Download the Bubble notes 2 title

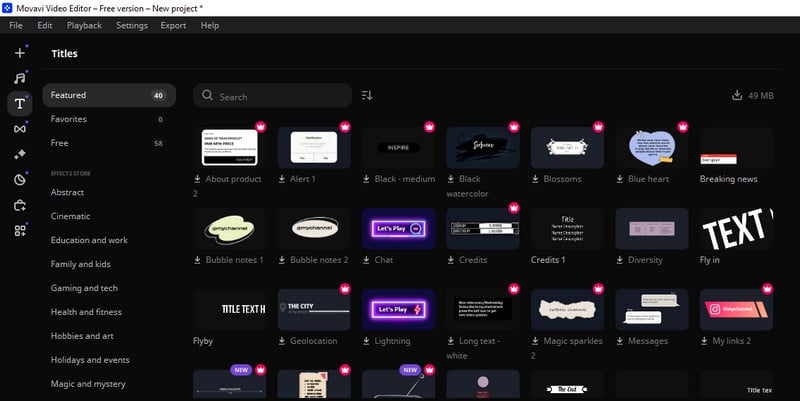pos(282,260)
